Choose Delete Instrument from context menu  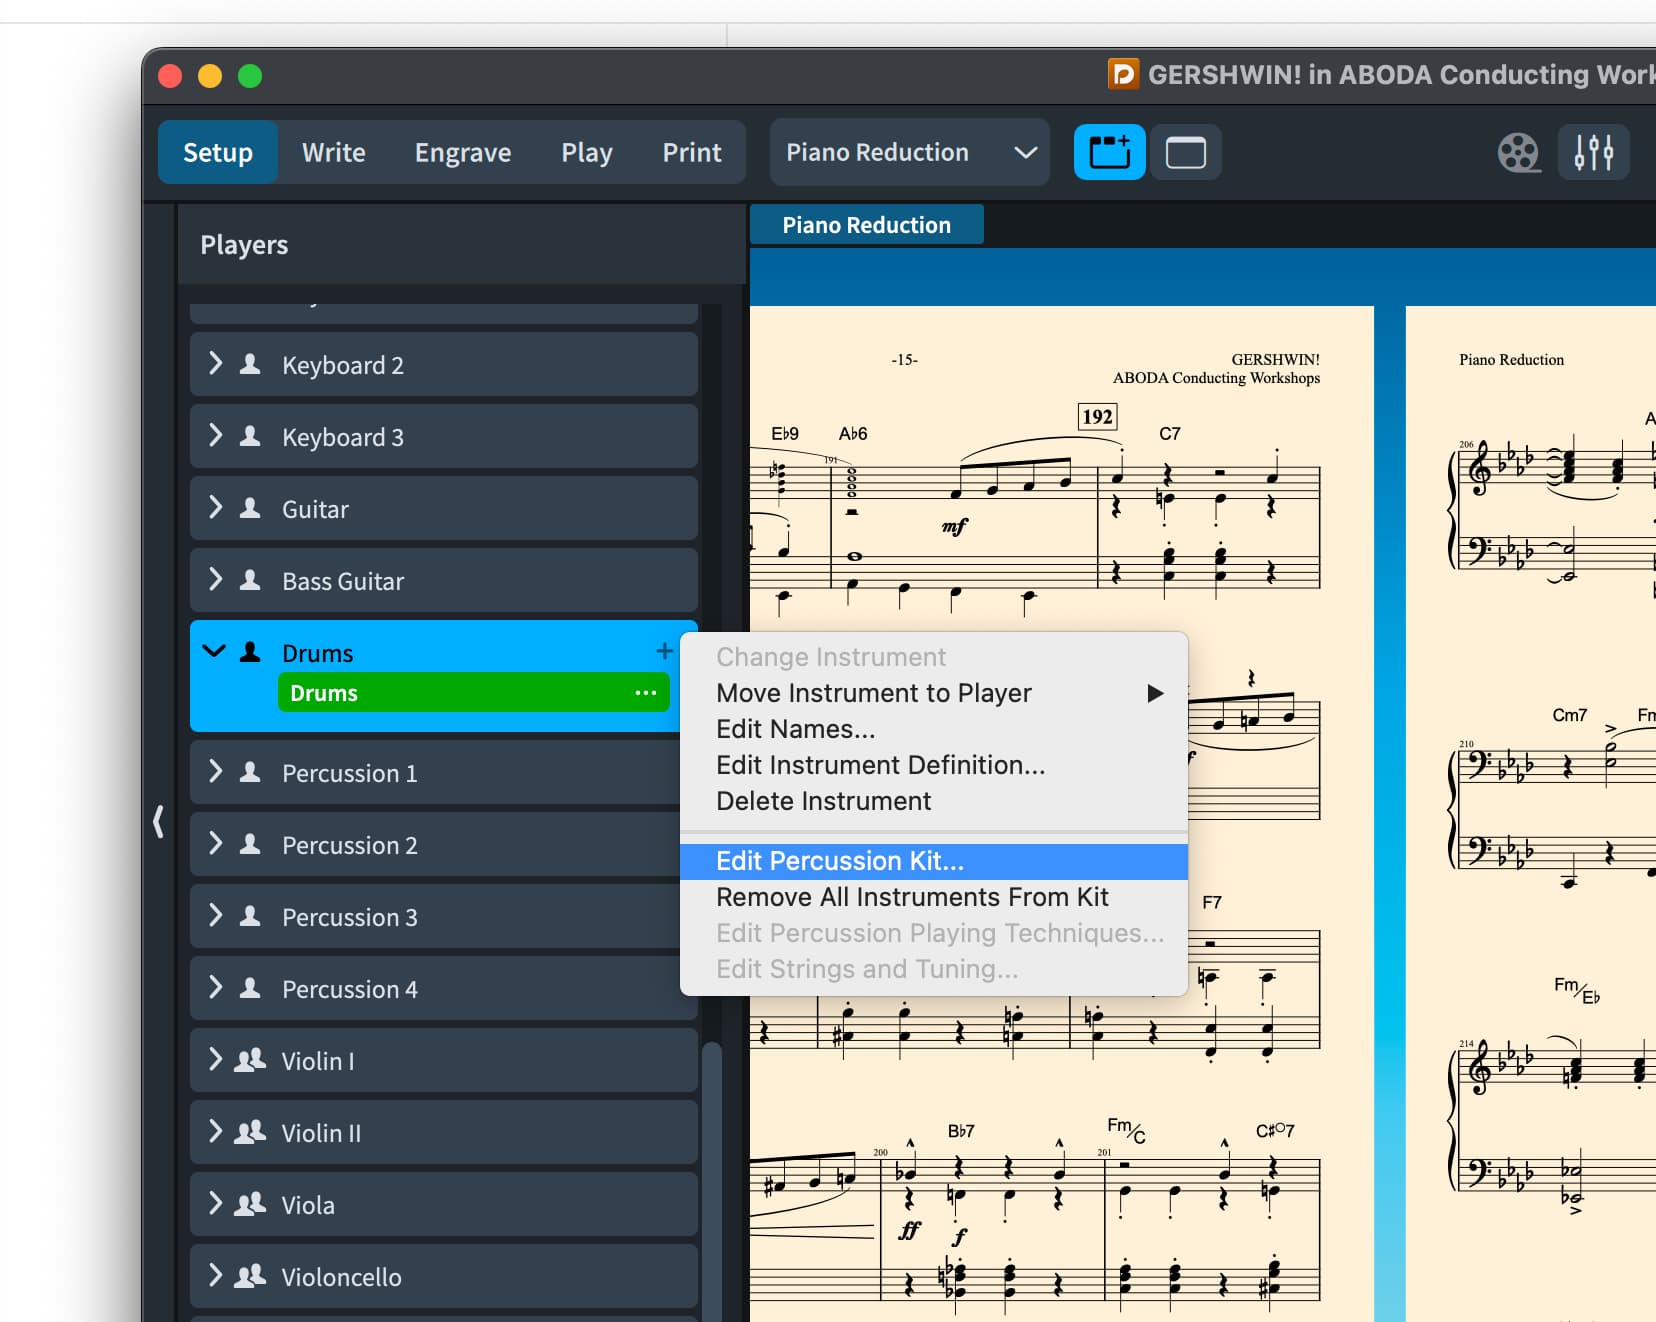tap(934, 801)
